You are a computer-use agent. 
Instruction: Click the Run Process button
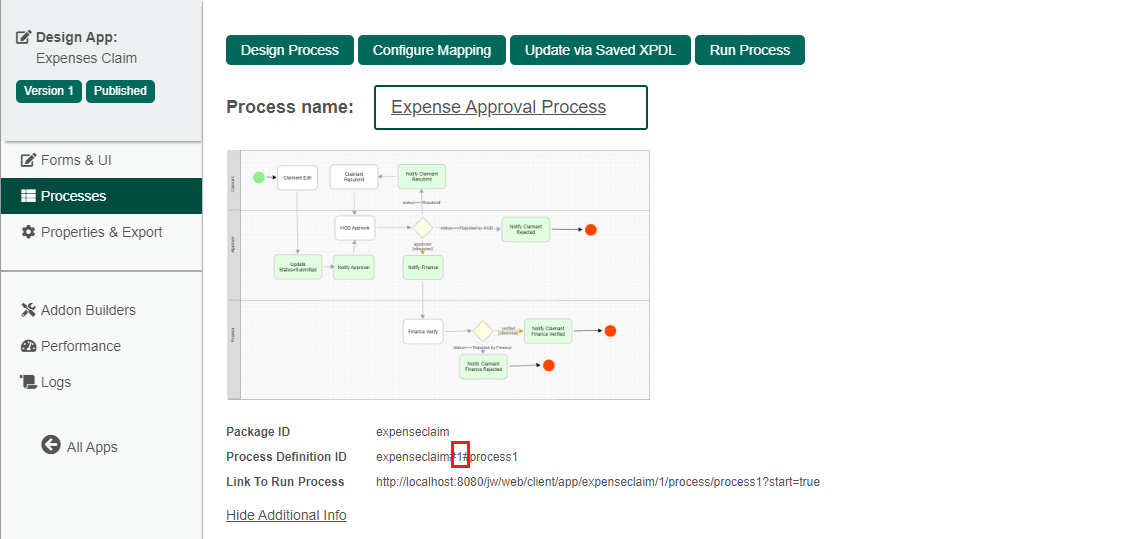point(750,50)
